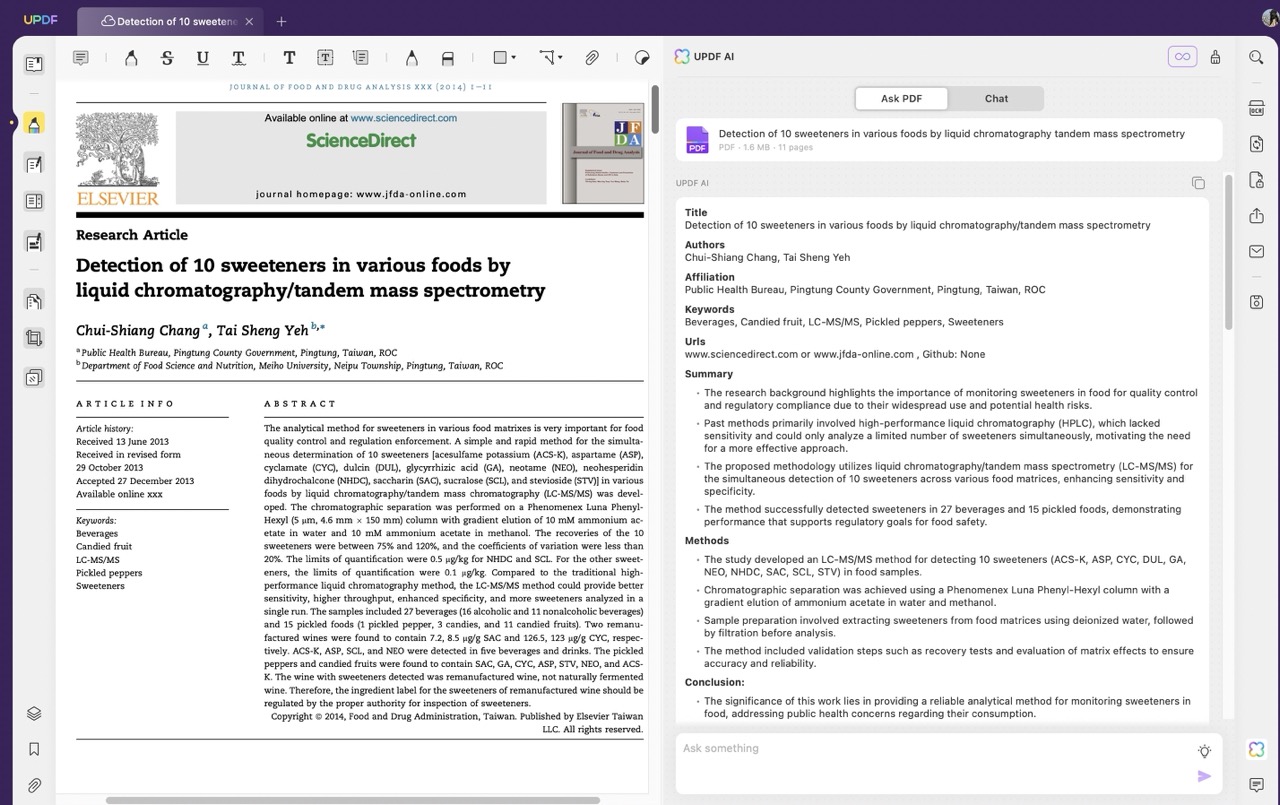The height and width of the screenshot is (805, 1280).
Task: Select the Underline text tool
Action: (x=203, y=58)
